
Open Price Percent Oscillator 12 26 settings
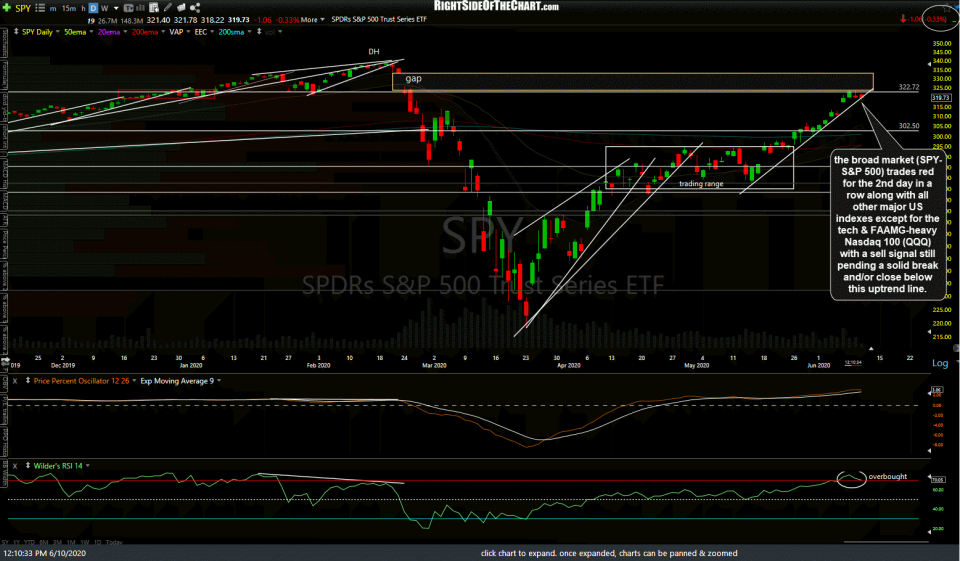tap(81, 381)
